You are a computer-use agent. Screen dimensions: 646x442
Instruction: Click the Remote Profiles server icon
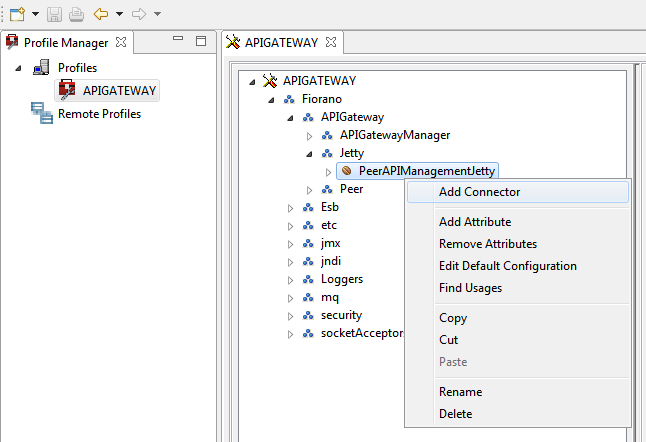coord(42,113)
